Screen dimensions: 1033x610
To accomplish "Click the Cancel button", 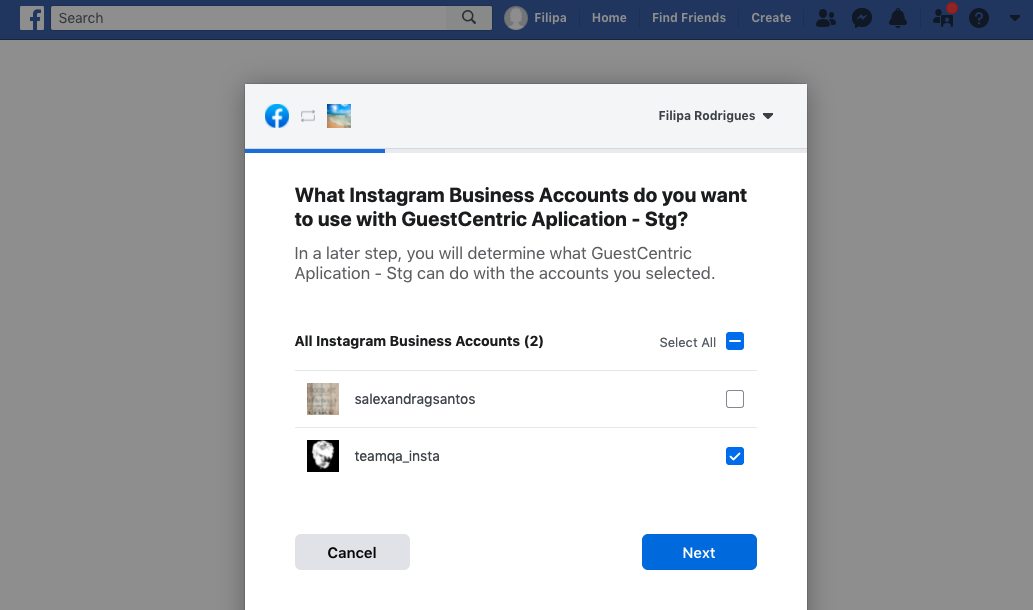I will (352, 552).
